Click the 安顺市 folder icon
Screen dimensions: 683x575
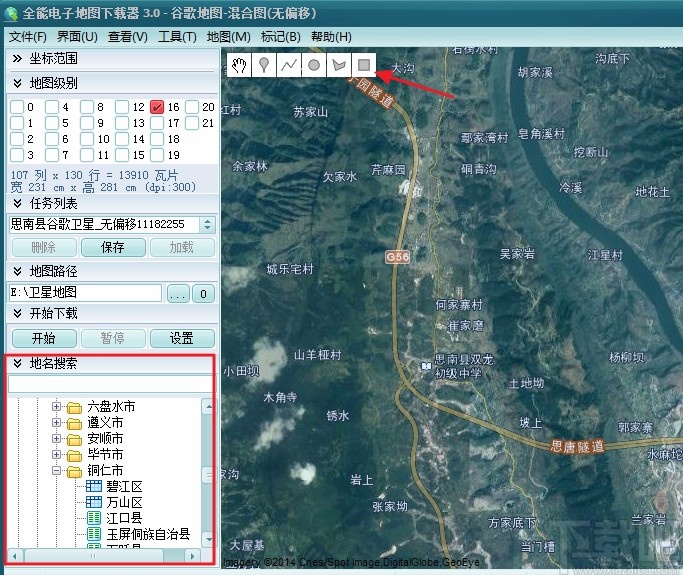(x=74, y=440)
